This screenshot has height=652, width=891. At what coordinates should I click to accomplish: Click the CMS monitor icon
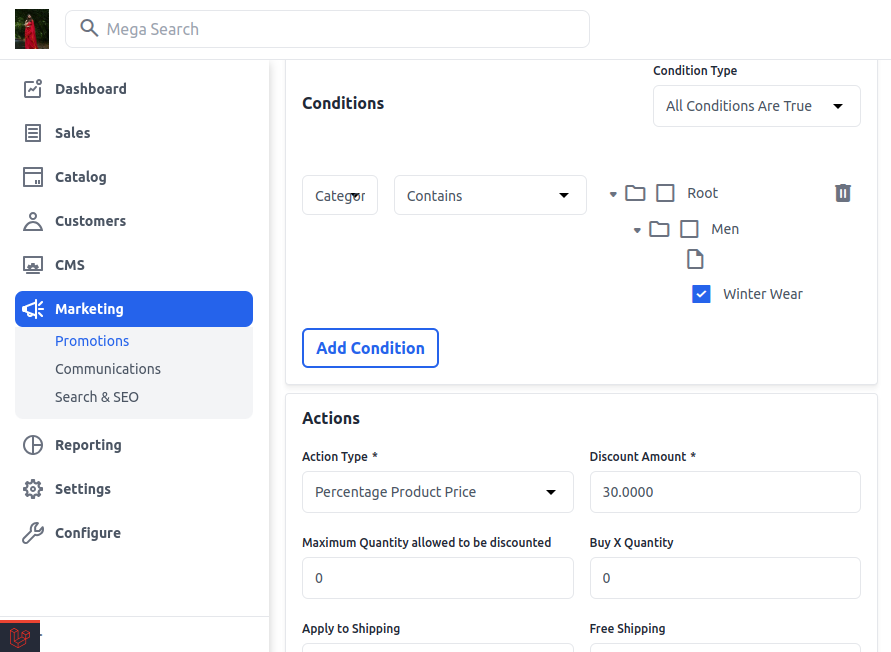point(33,265)
